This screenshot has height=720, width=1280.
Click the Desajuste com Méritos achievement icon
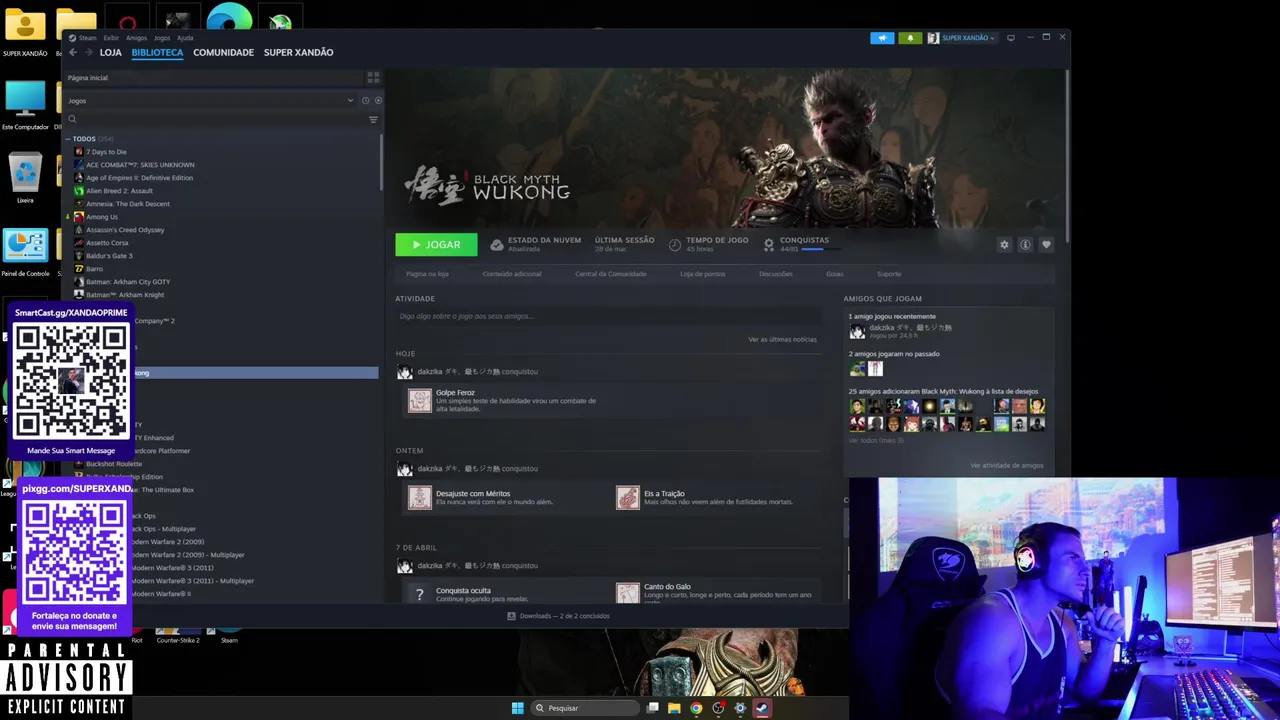pyautogui.click(x=420, y=497)
